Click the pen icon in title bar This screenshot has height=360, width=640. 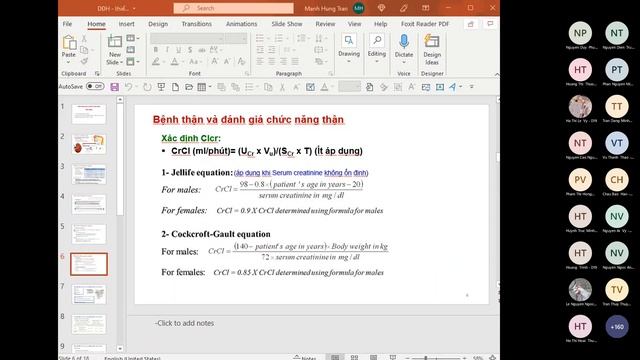(404, 8)
